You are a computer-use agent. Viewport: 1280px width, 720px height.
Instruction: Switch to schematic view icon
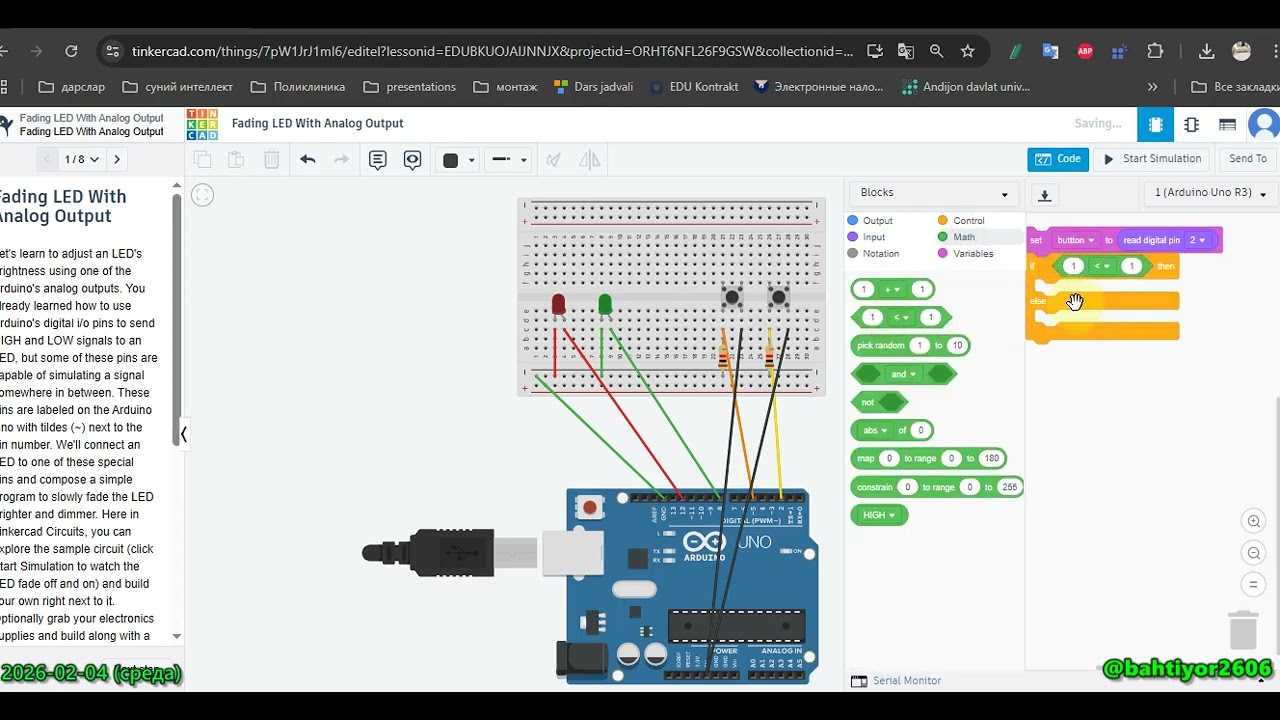point(1191,125)
